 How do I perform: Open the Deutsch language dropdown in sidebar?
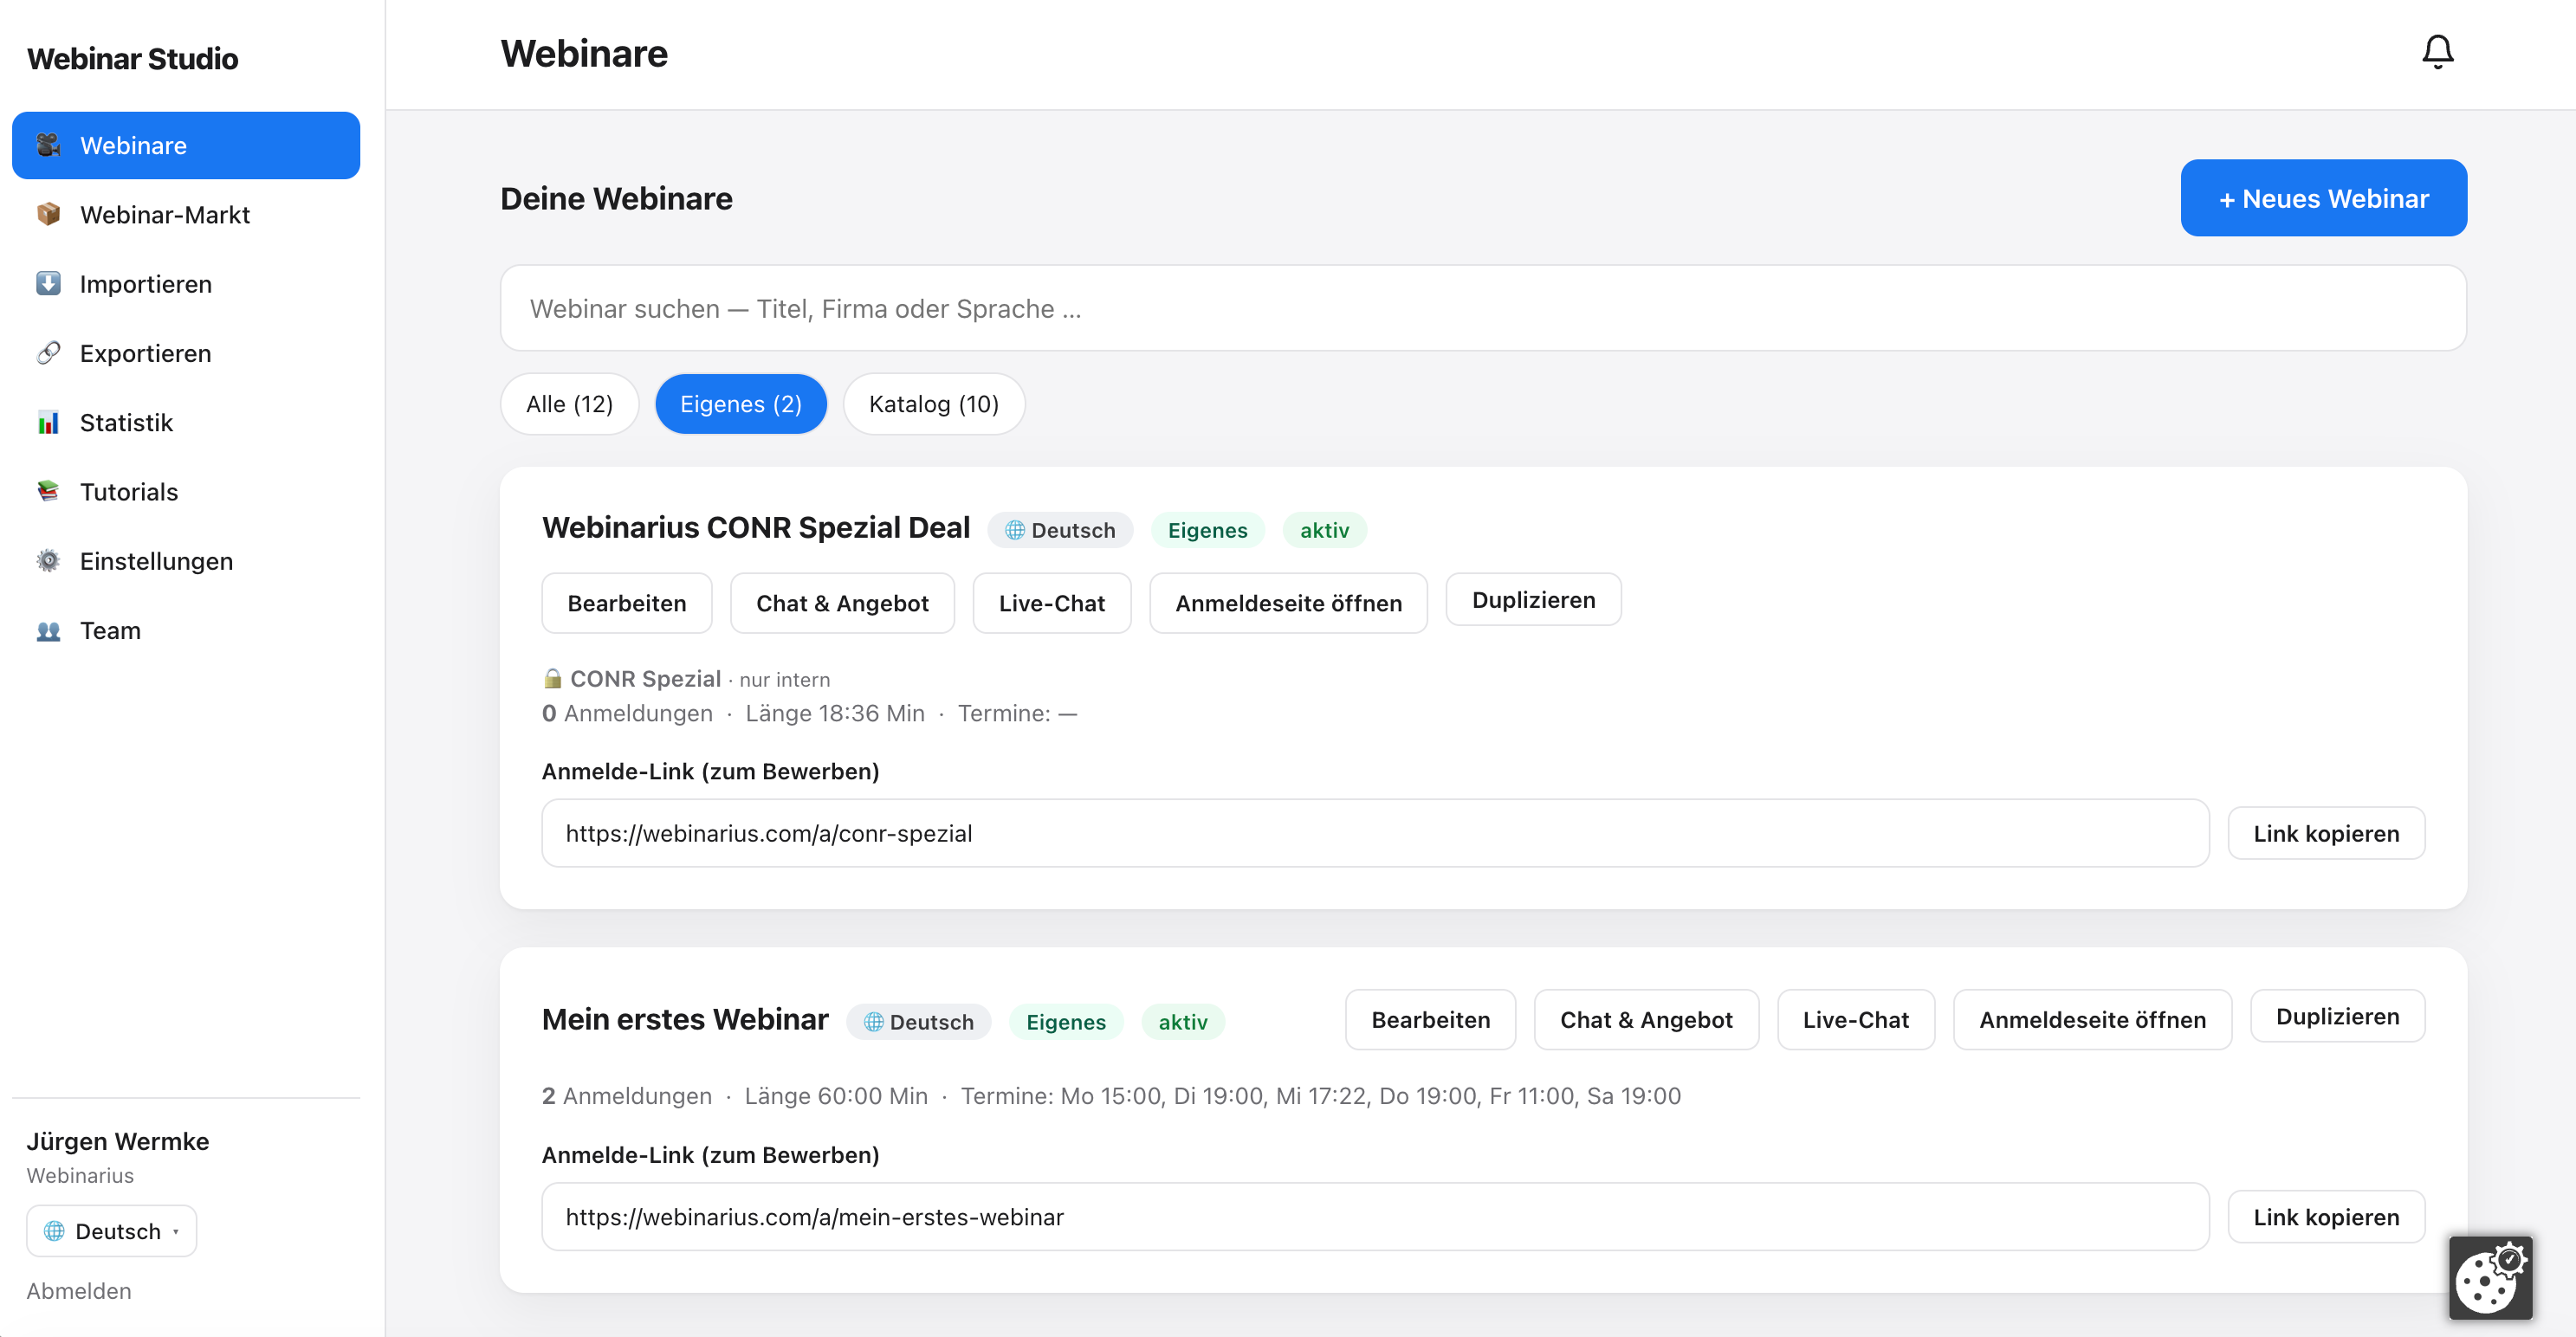111,1231
